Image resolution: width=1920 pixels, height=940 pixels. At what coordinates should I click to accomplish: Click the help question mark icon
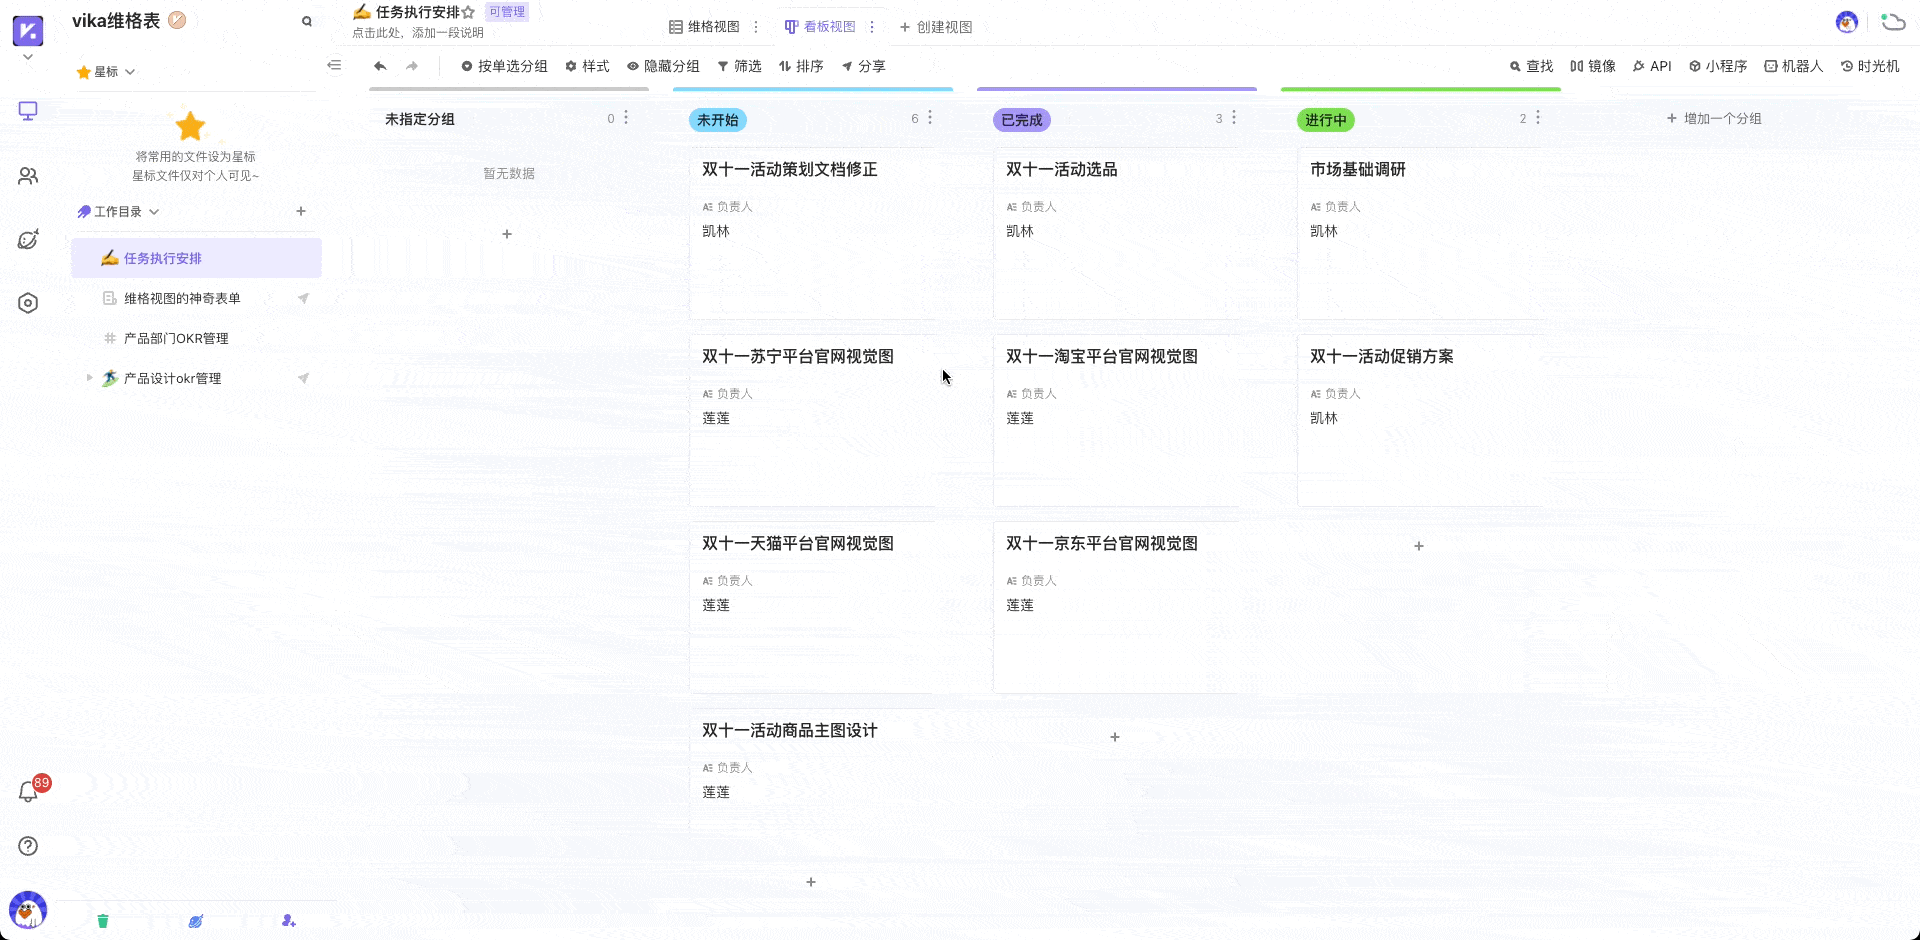(28, 846)
